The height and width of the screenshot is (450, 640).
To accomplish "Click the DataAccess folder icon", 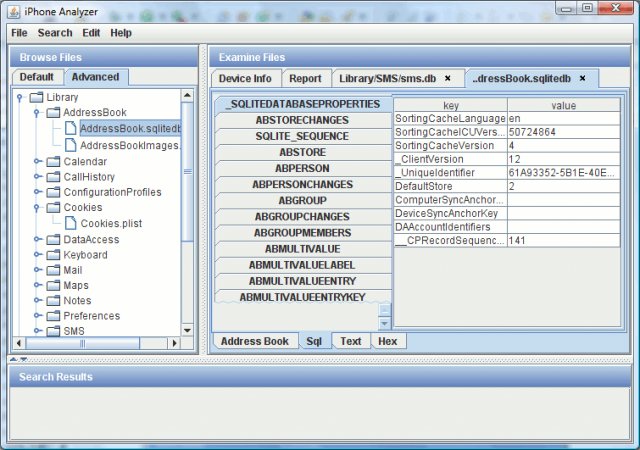I will pos(53,239).
